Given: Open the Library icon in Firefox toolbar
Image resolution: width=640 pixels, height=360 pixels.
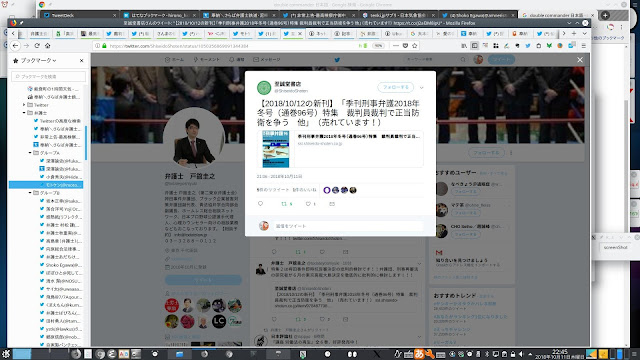Looking at the screenshot, I should click(464, 46).
